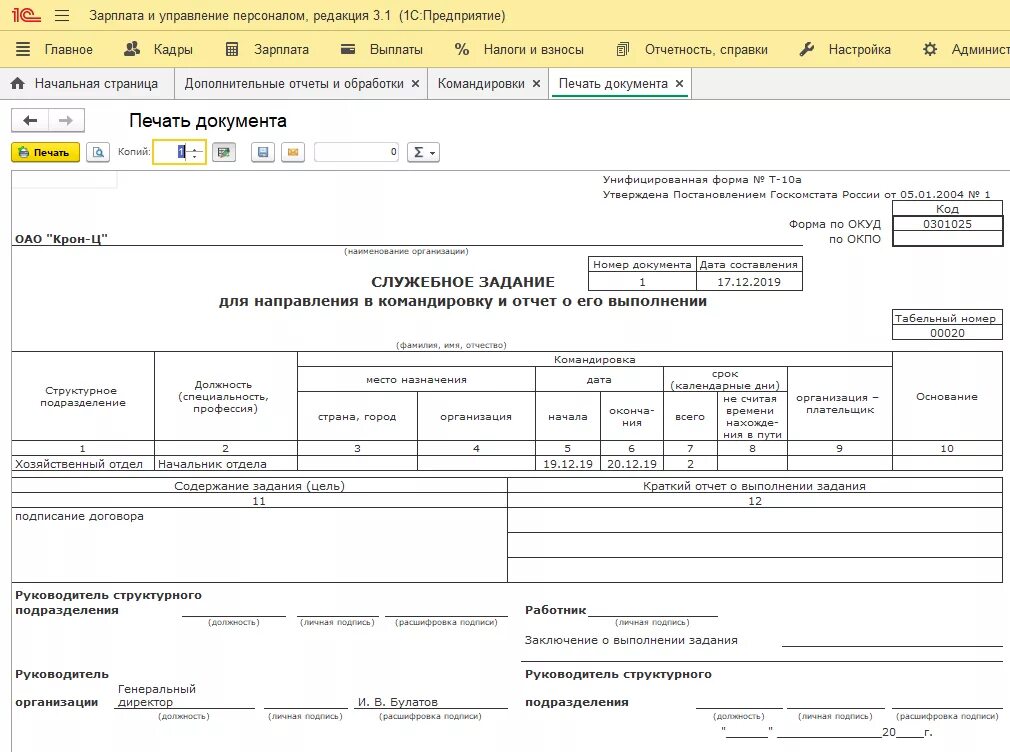Click the ОКУД code cell 0301025
The width and height of the screenshot is (1010, 752).
[947, 224]
